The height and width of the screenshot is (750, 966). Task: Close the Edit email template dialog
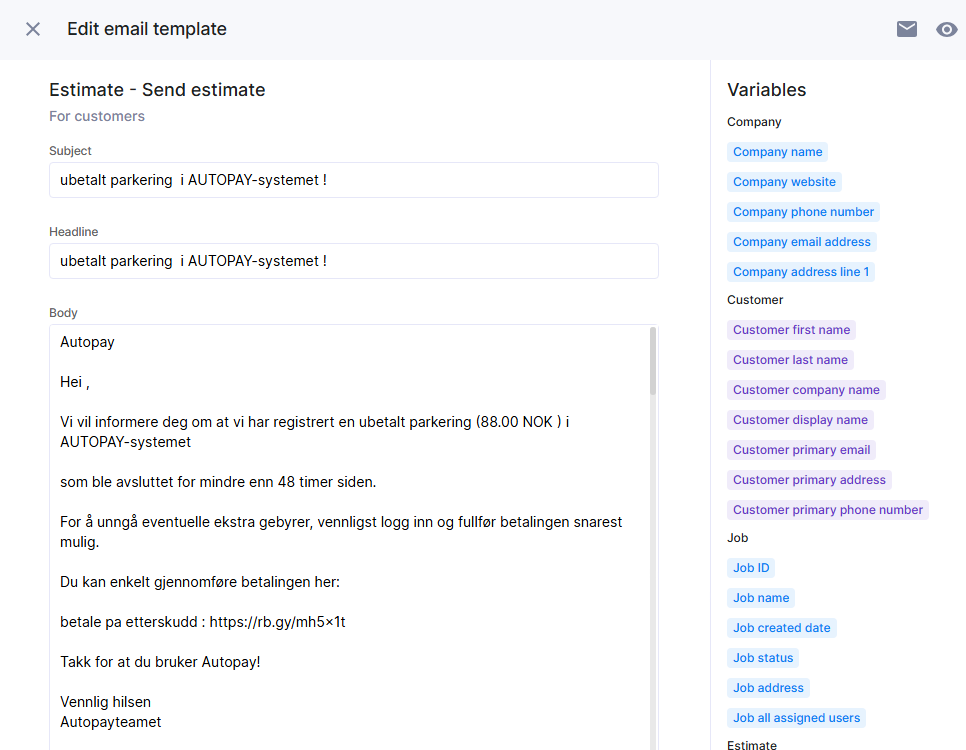tap(33, 29)
